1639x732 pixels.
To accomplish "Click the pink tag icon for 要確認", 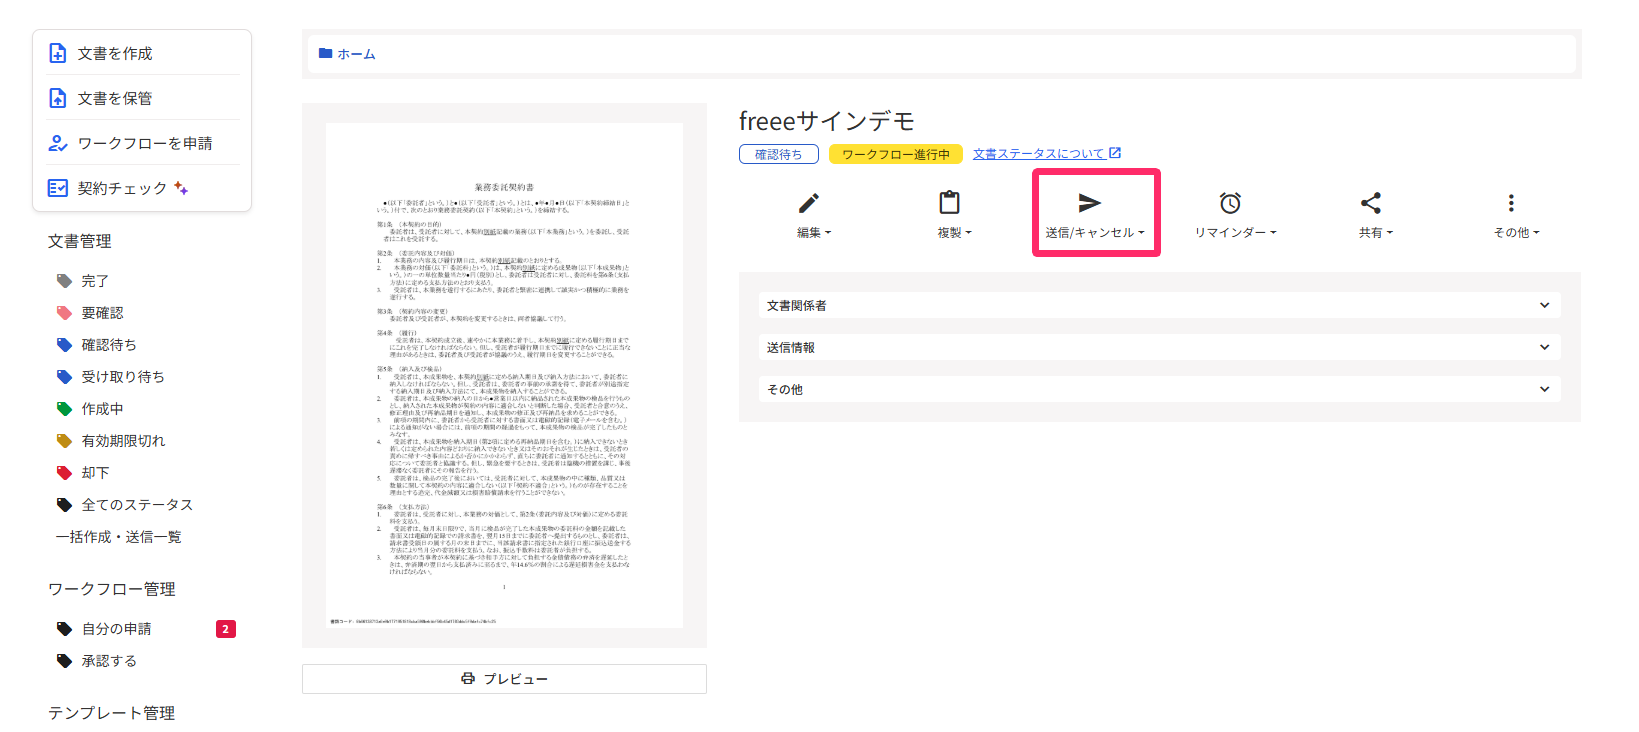I will point(65,313).
